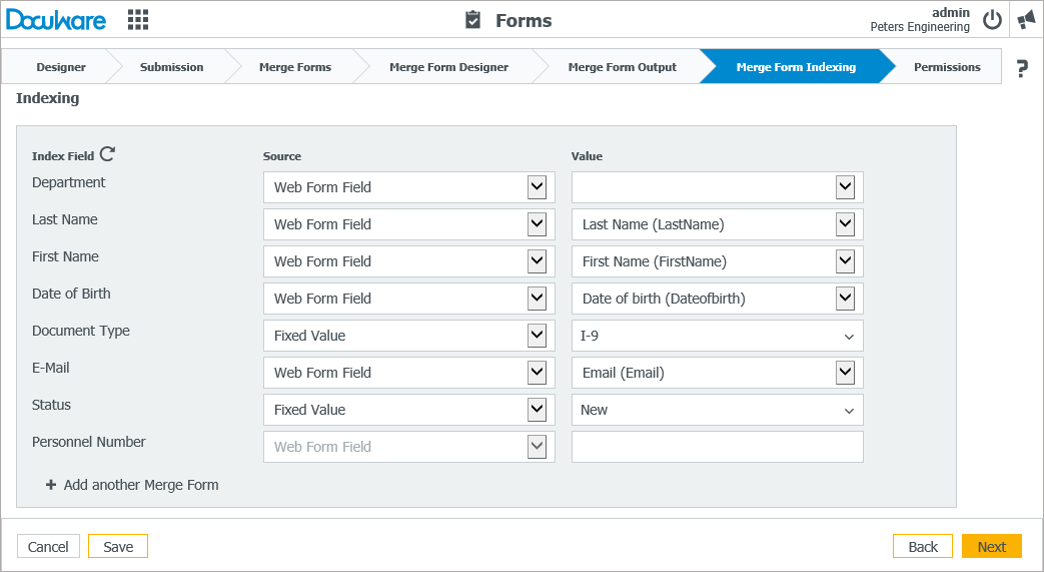
Task: Click the help question mark icon
Action: [x=1021, y=68]
